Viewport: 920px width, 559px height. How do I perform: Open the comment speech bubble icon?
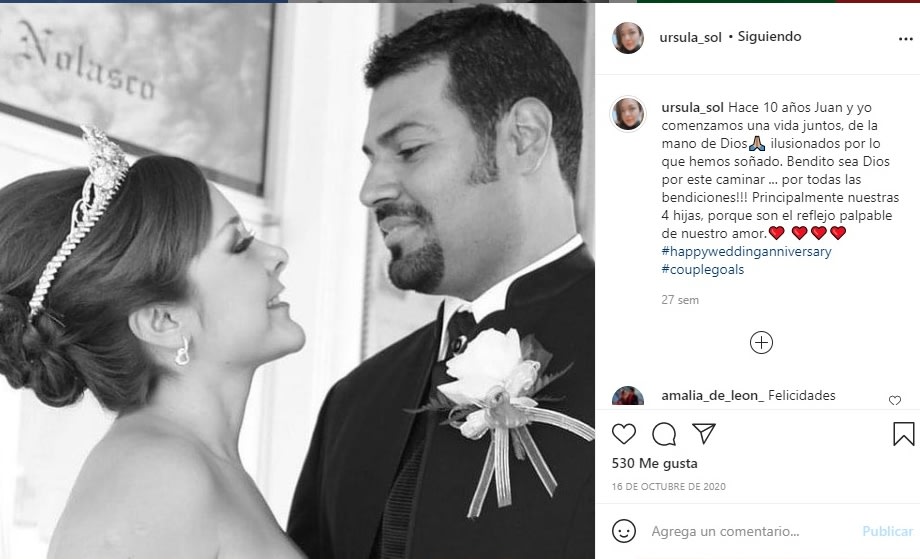pyautogui.click(x=664, y=434)
